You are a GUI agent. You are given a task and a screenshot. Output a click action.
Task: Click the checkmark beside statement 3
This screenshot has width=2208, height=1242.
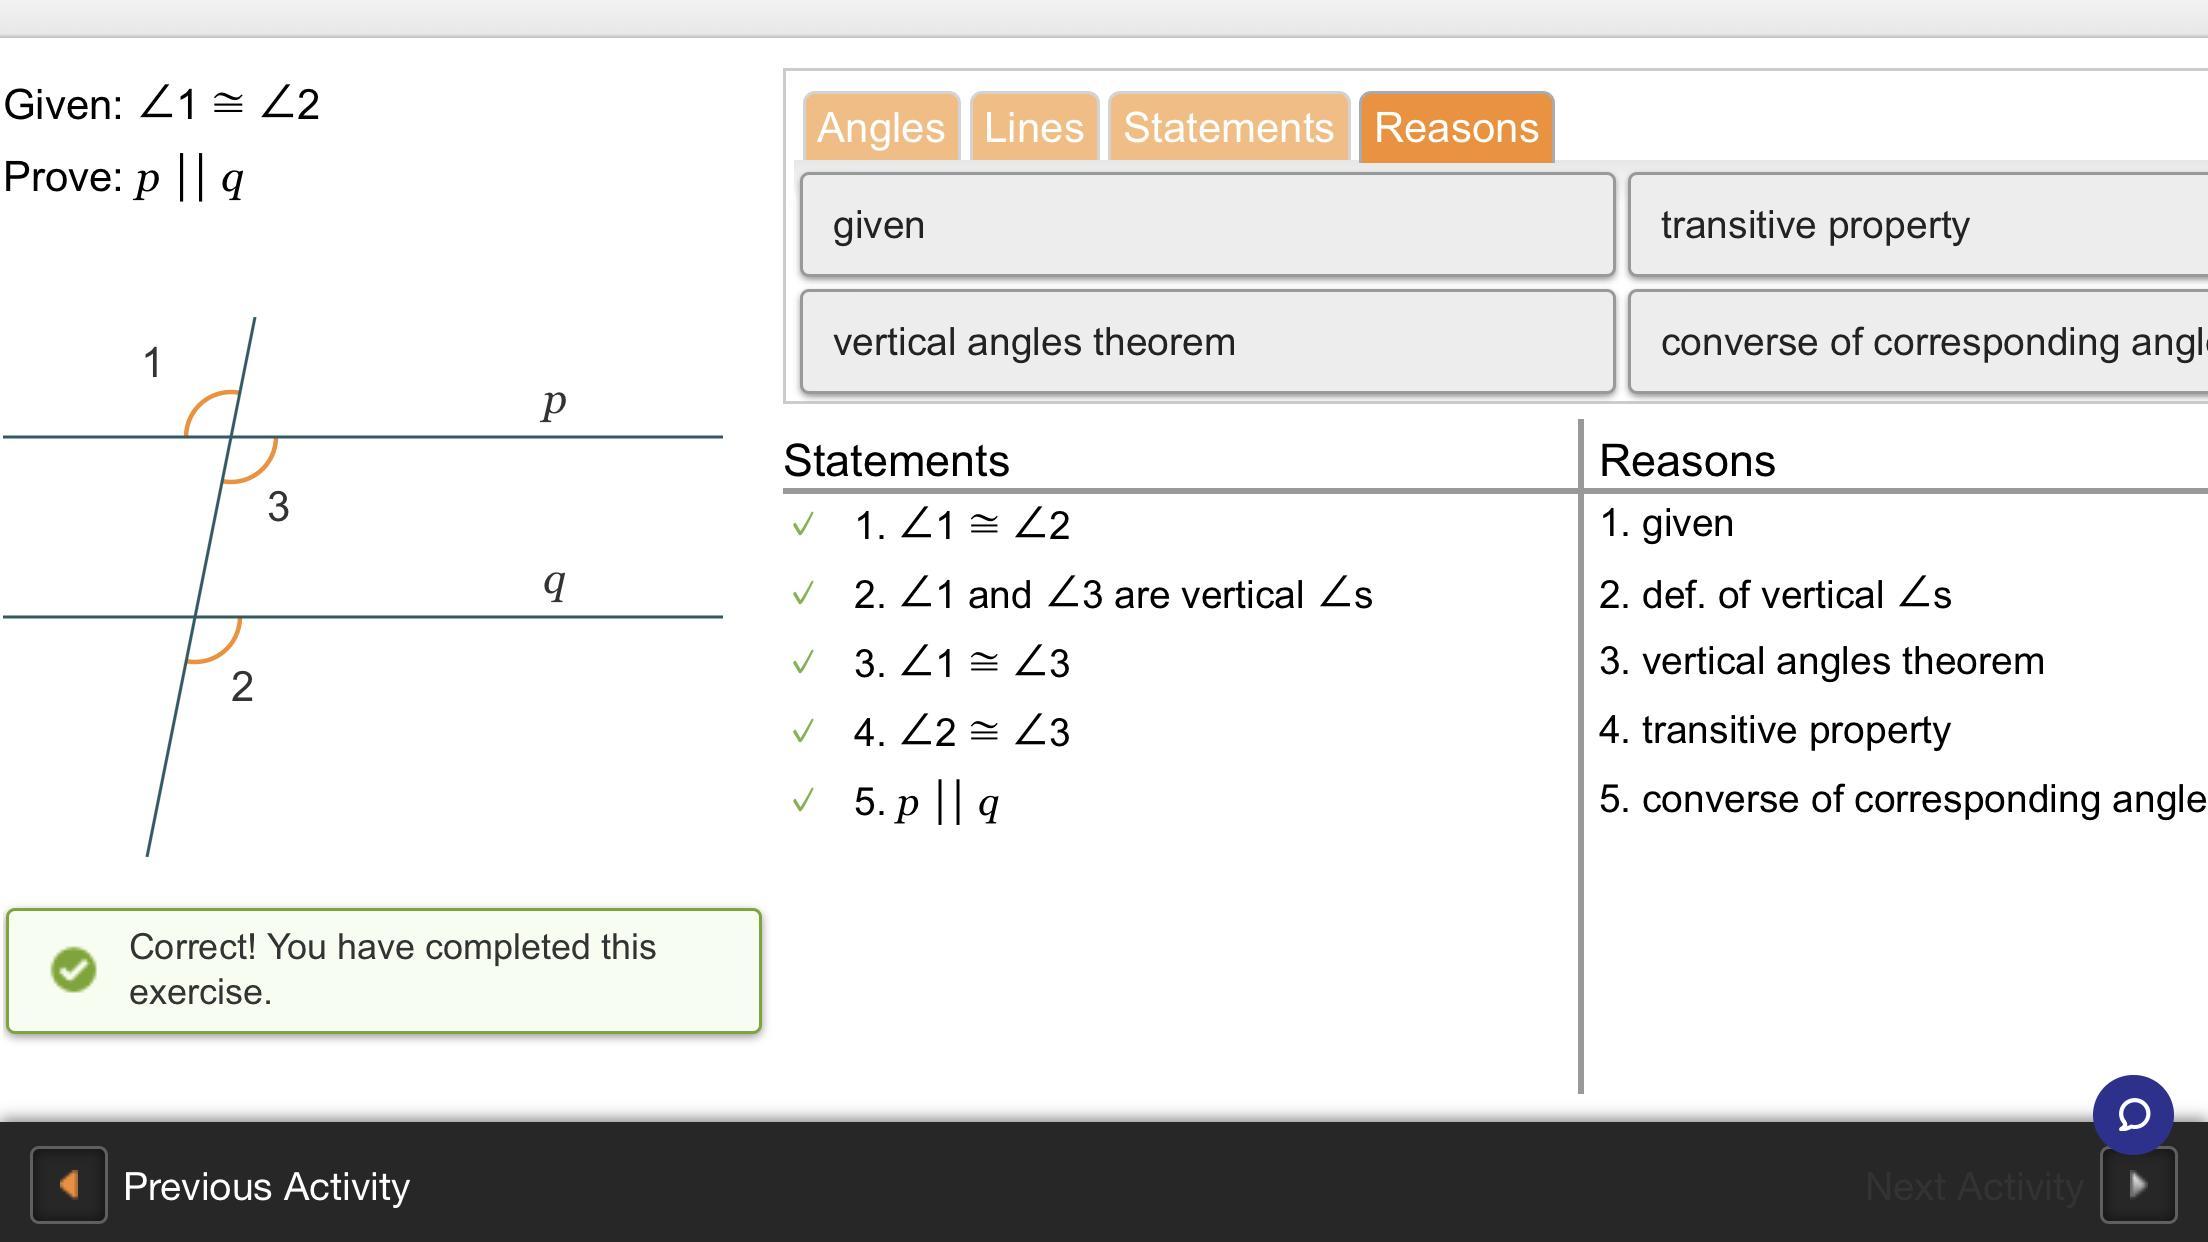tap(802, 662)
